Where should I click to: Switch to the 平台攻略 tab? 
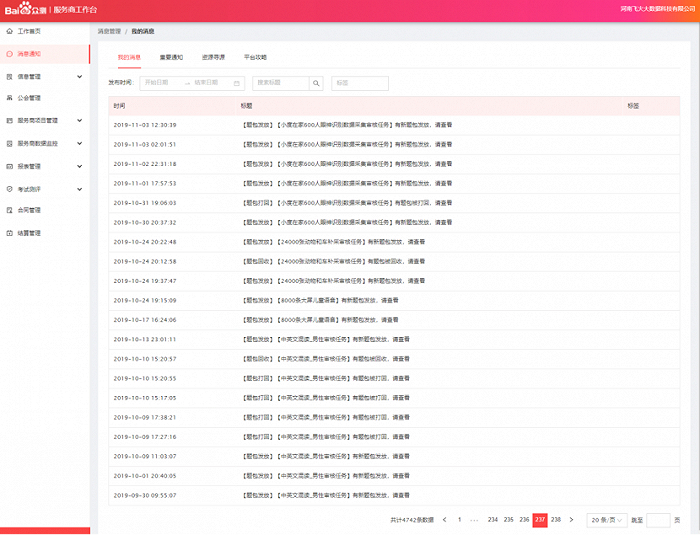click(255, 58)
